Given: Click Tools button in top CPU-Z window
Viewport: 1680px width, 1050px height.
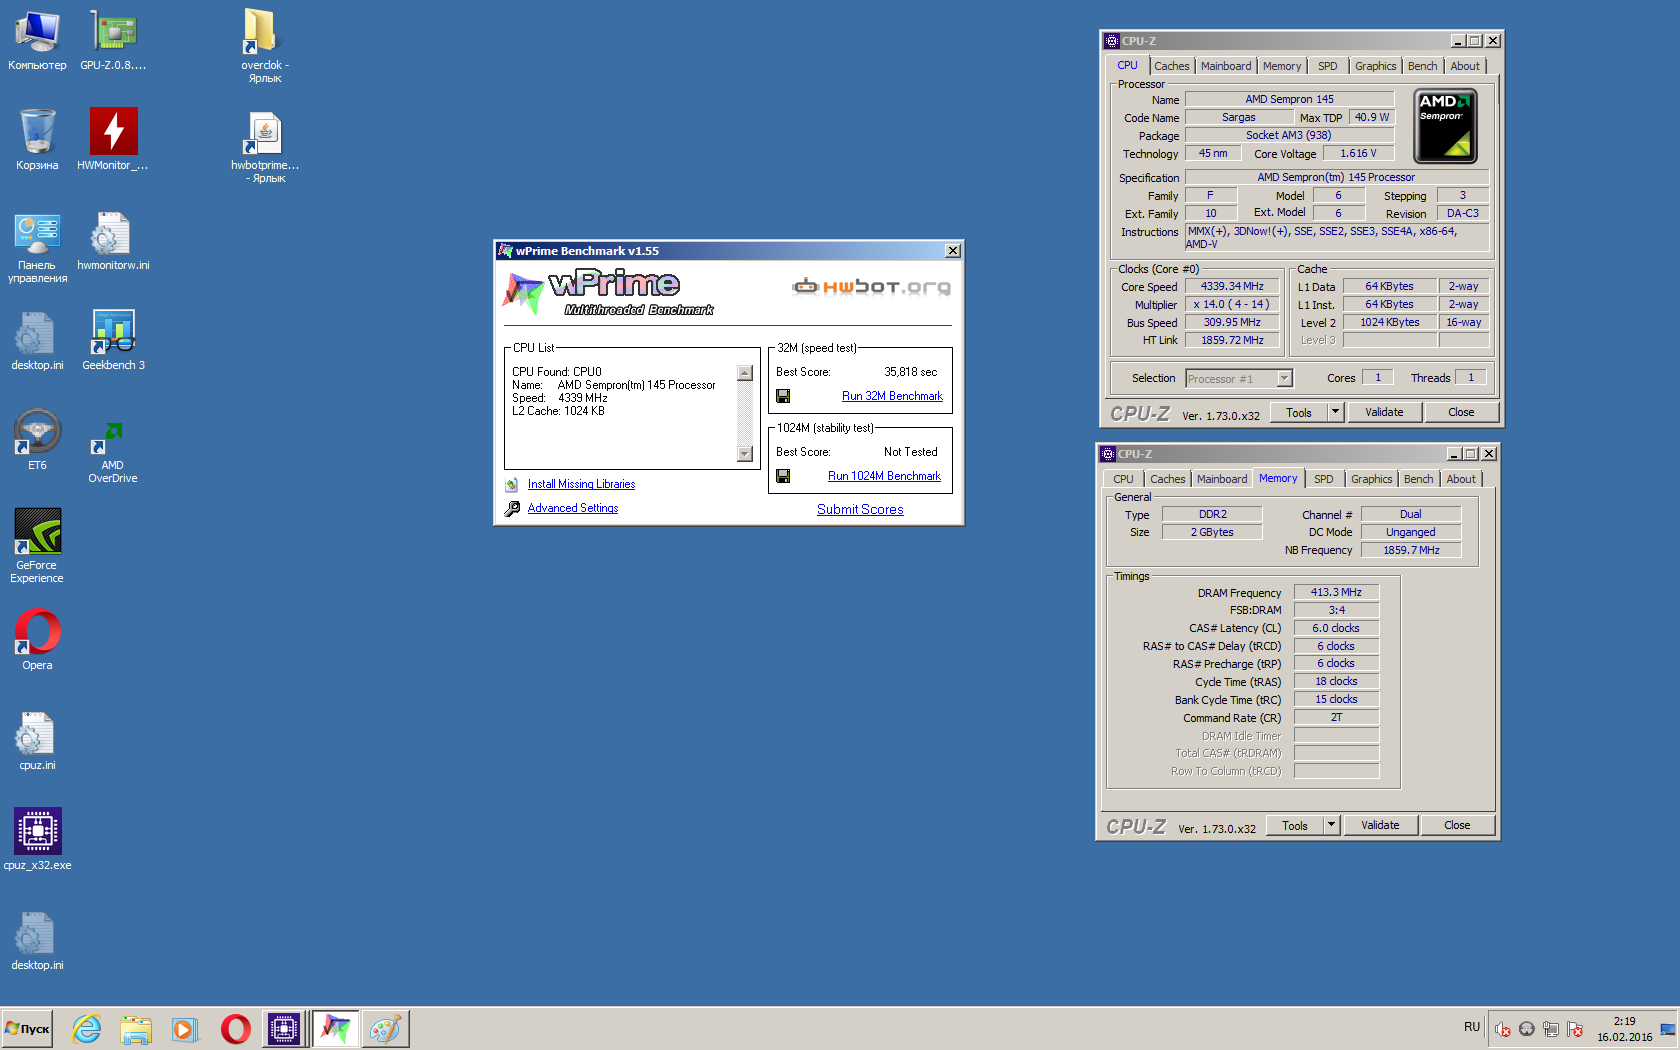Looking at the screenshot, I should [1299, 412].
